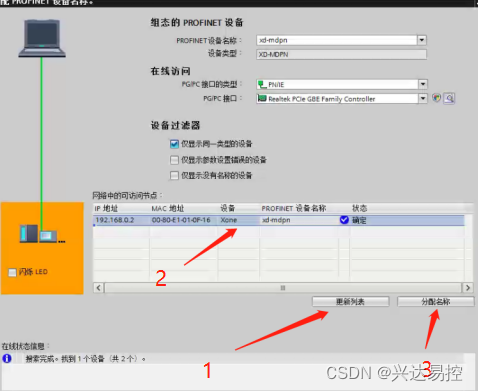This screenshot has height=391, width=478.
Task: Open the PG/PC interface dropdown arrow
Action: (x=423, y=98)
